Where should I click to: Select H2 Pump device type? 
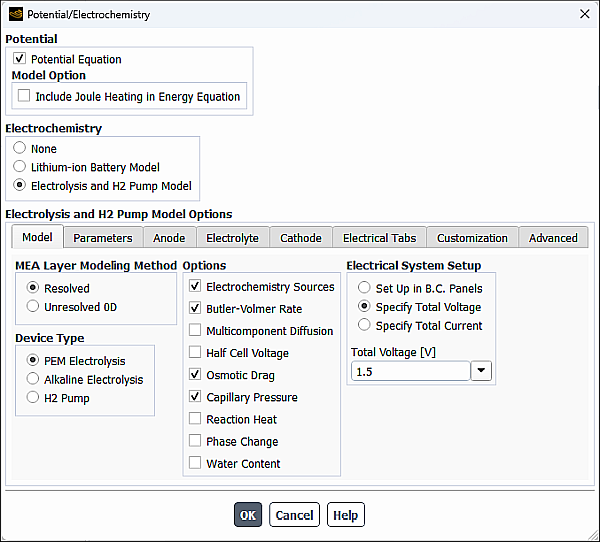33,398
